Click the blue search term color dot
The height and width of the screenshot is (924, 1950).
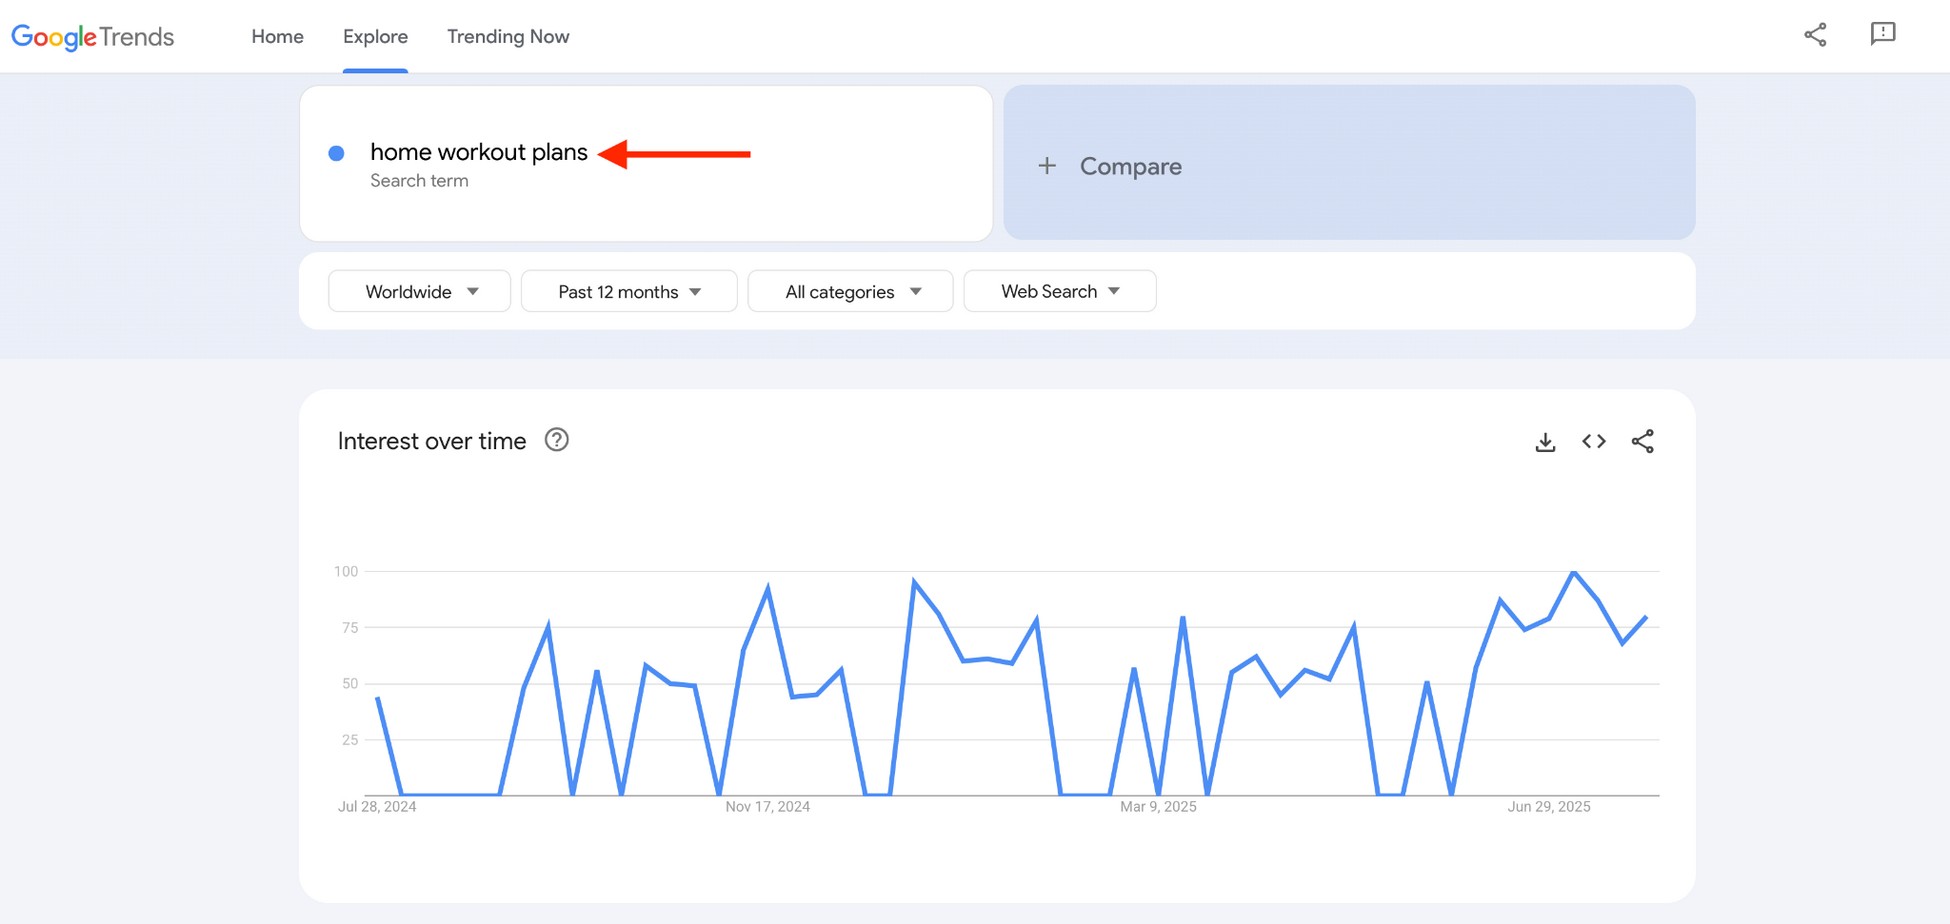(337, 151)
